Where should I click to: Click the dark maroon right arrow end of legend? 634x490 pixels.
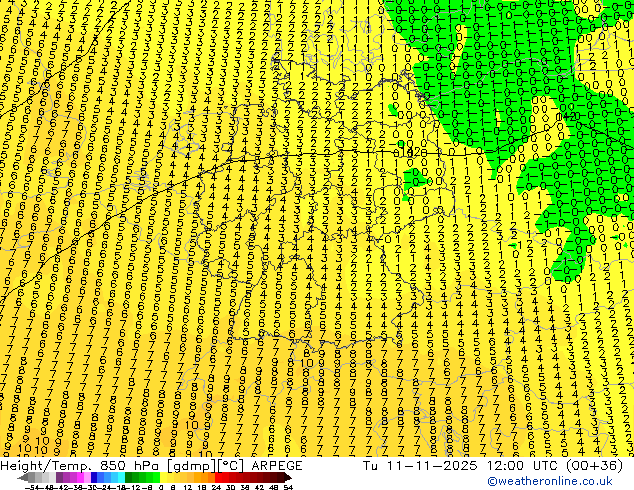(x=288, y=478)
